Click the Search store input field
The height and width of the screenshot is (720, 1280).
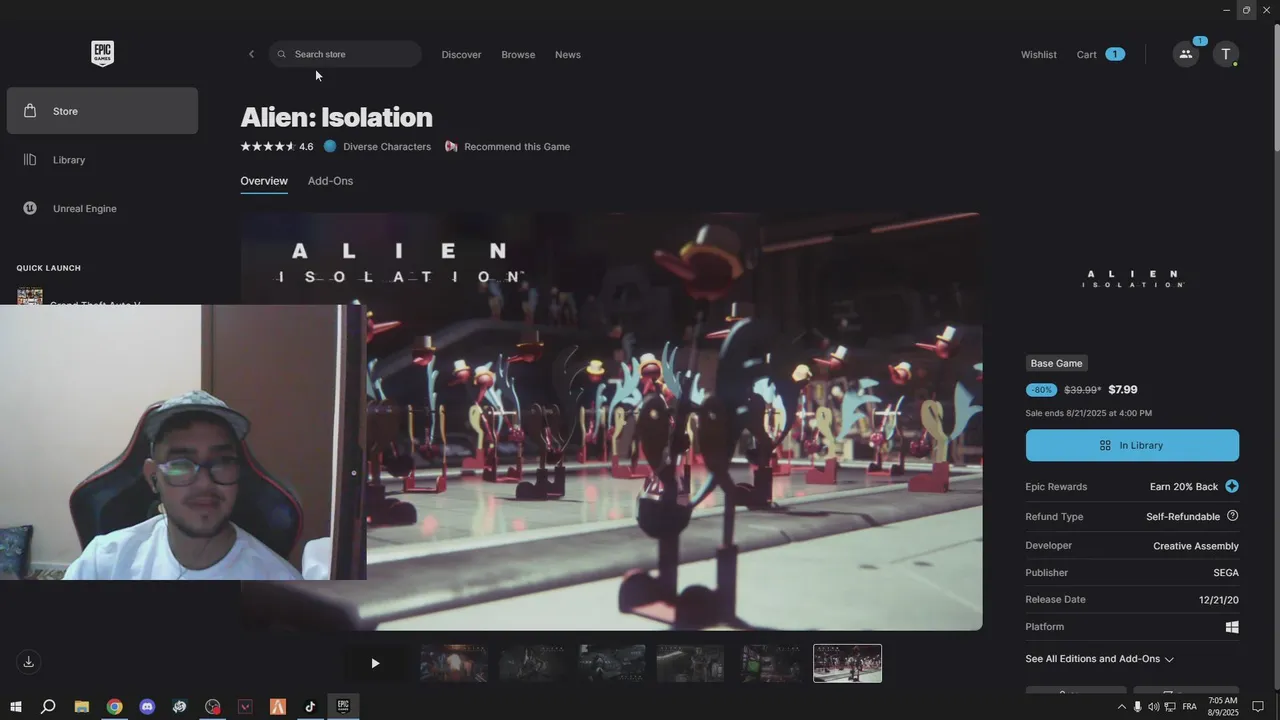click(345, 54)
